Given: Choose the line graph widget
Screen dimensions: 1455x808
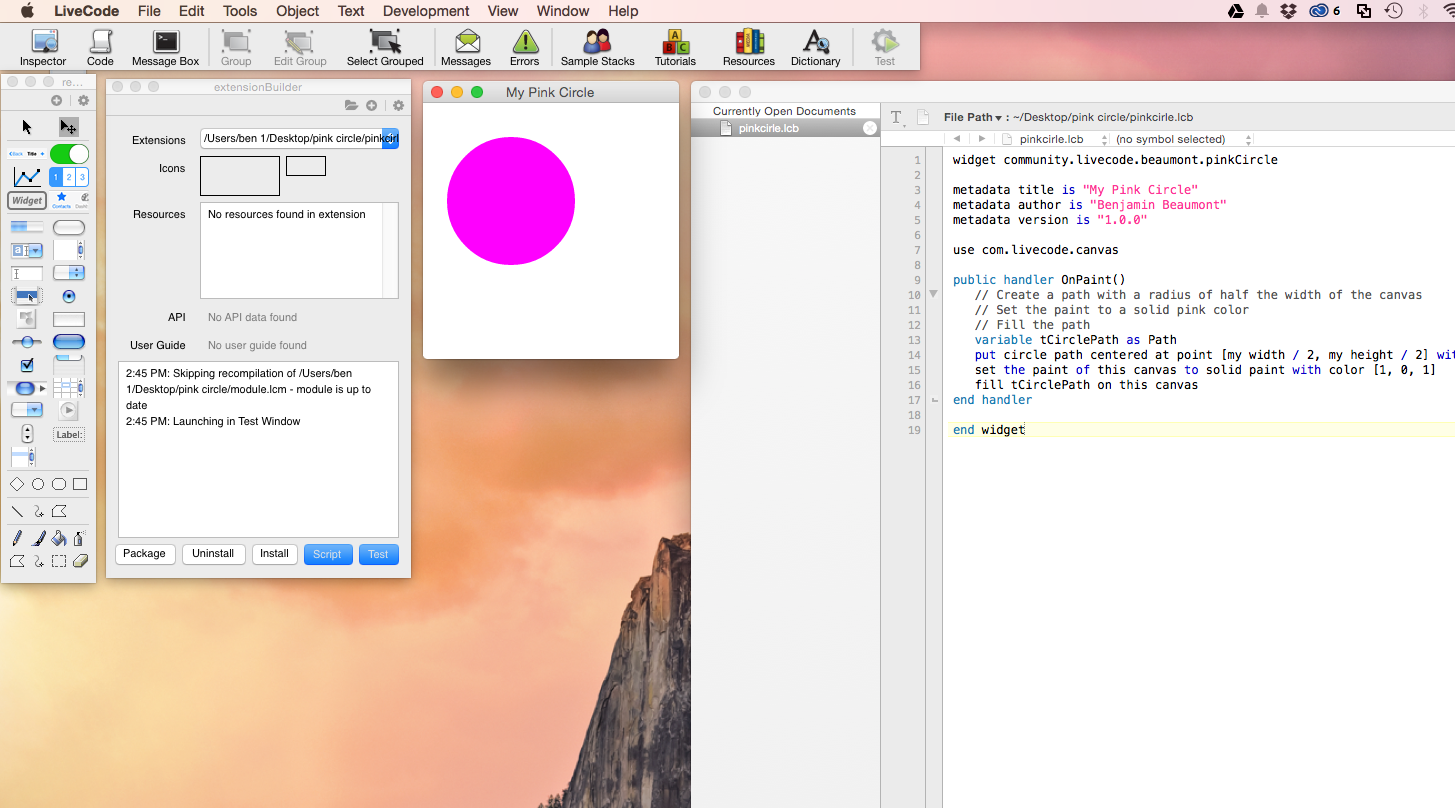Looking at the screenshot, I should [27, 177].
